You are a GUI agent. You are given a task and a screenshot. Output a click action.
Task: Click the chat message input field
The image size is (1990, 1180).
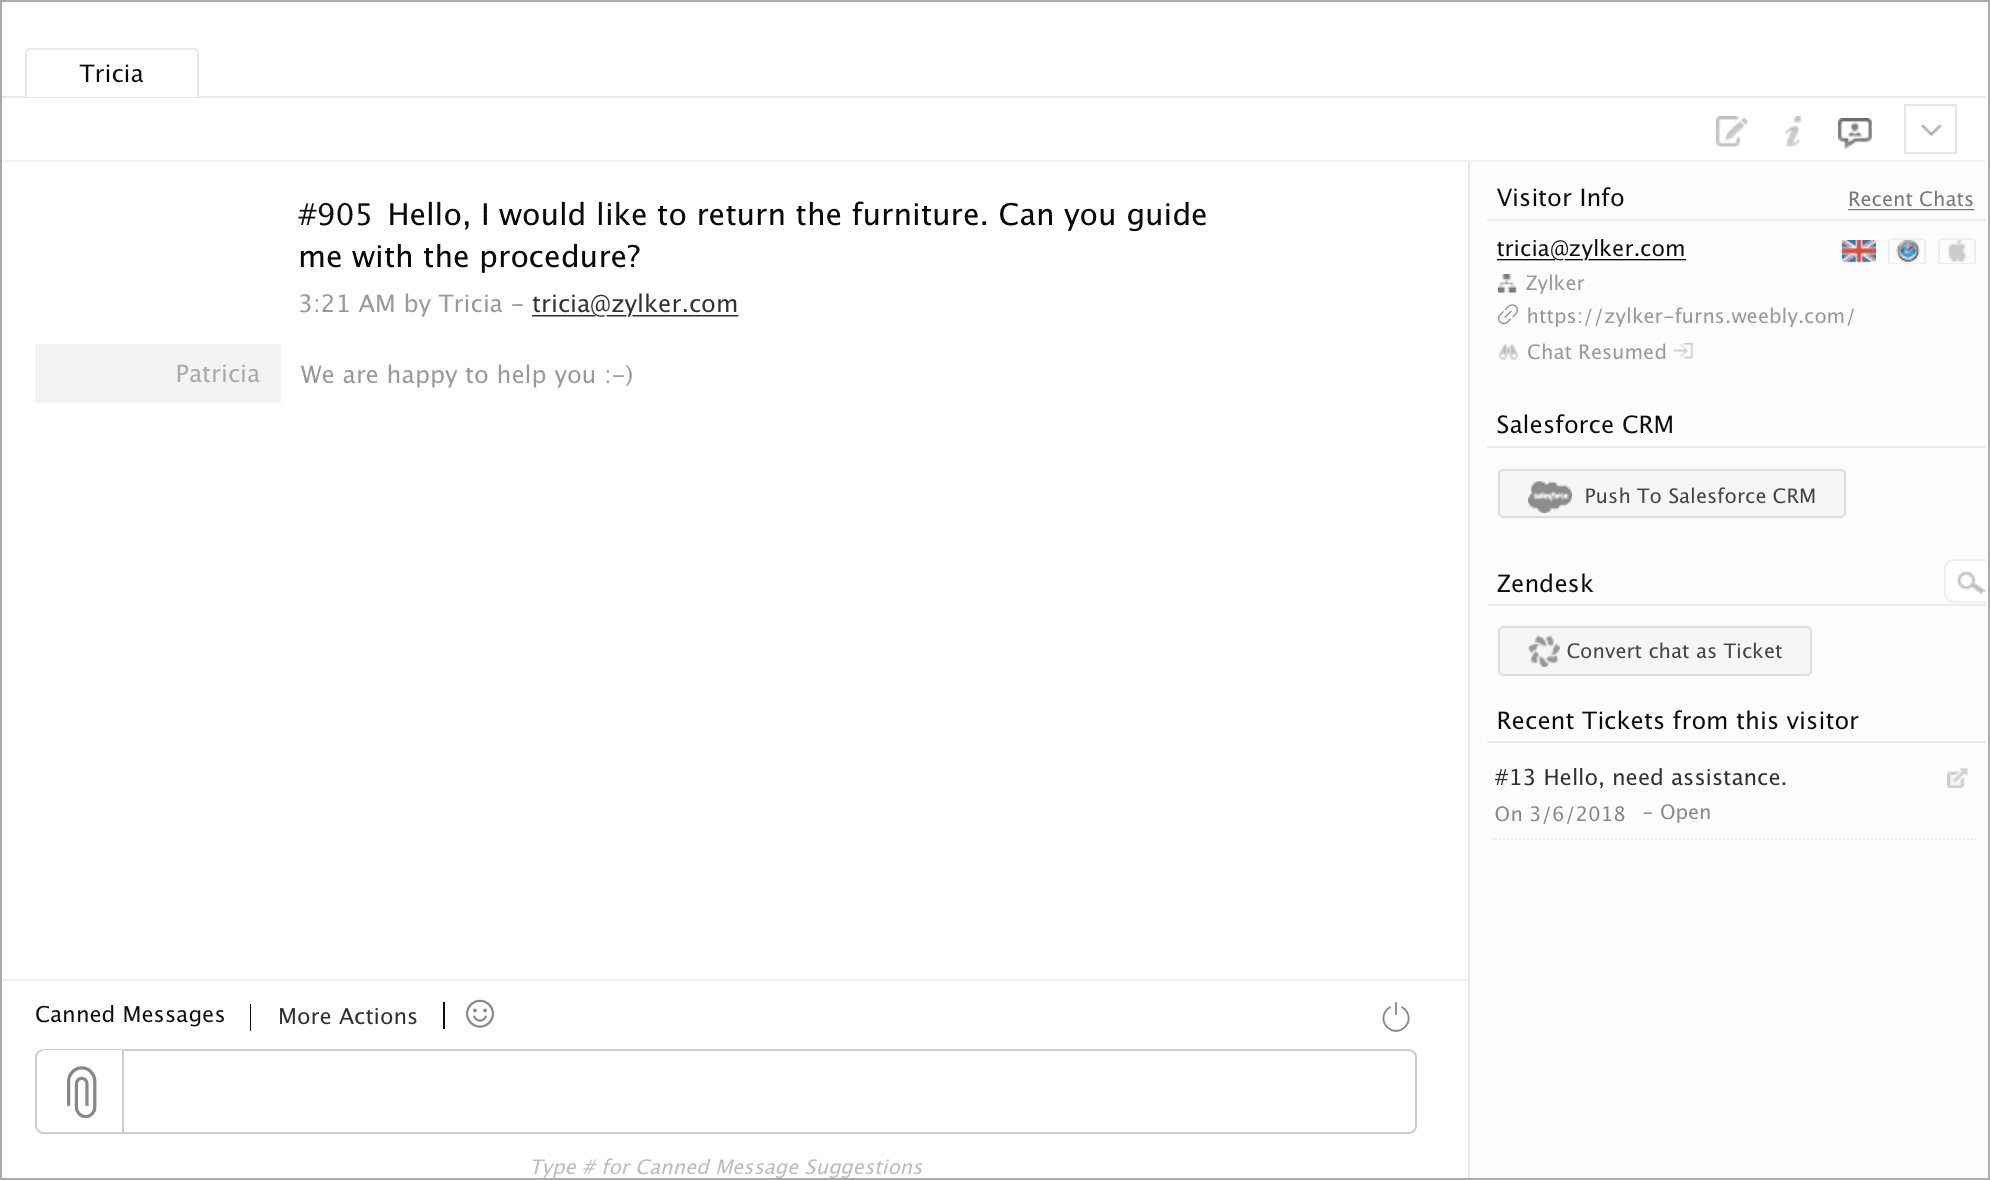click(769, 1091)
